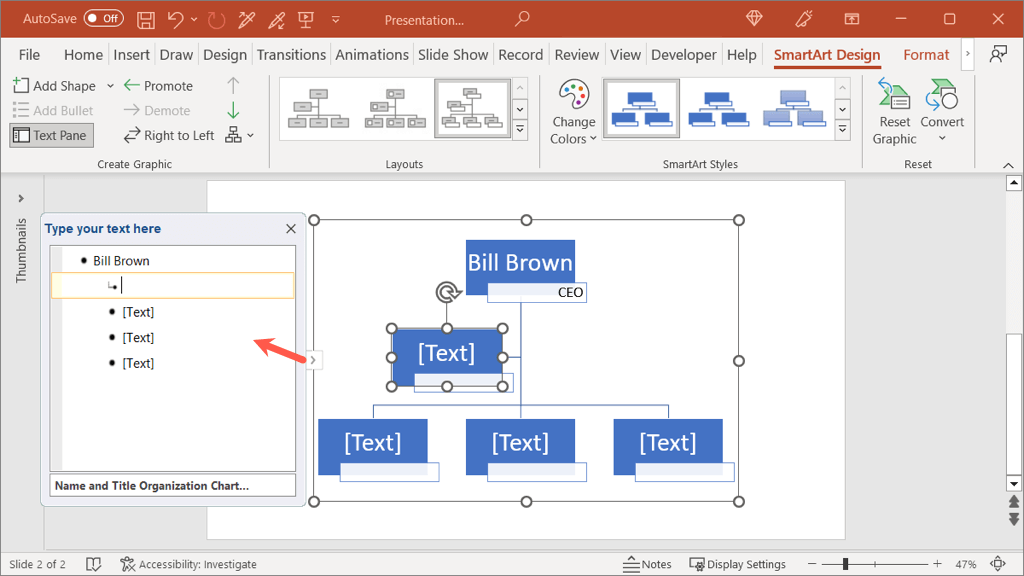Screen dimensions: 1024x576
Task: Click the Save icon in title bar
Action: click(x=146, y=20)
